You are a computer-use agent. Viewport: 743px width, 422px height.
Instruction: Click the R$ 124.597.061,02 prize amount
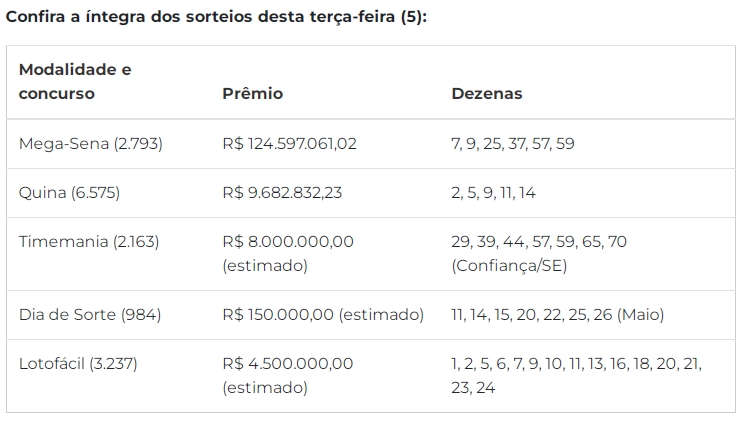point(290,144)
